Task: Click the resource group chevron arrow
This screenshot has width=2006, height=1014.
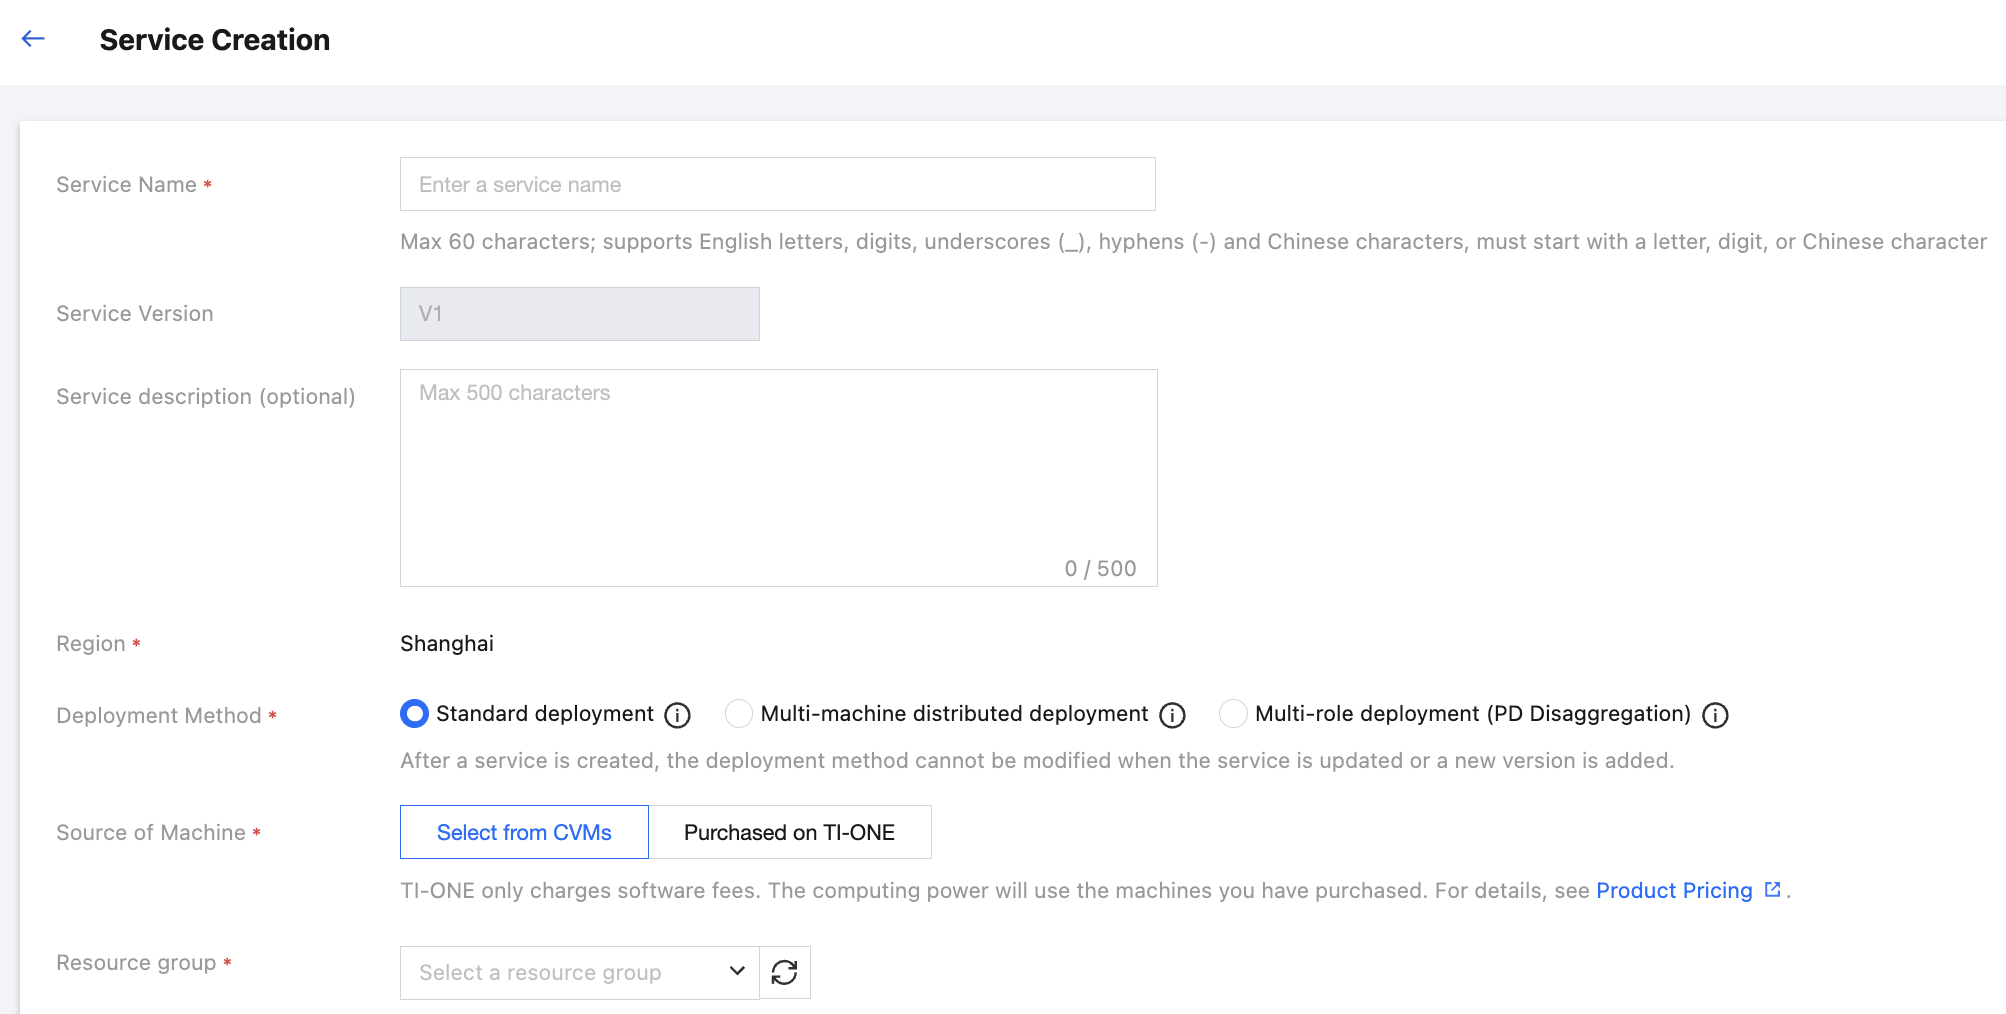Action: point(737,971)
